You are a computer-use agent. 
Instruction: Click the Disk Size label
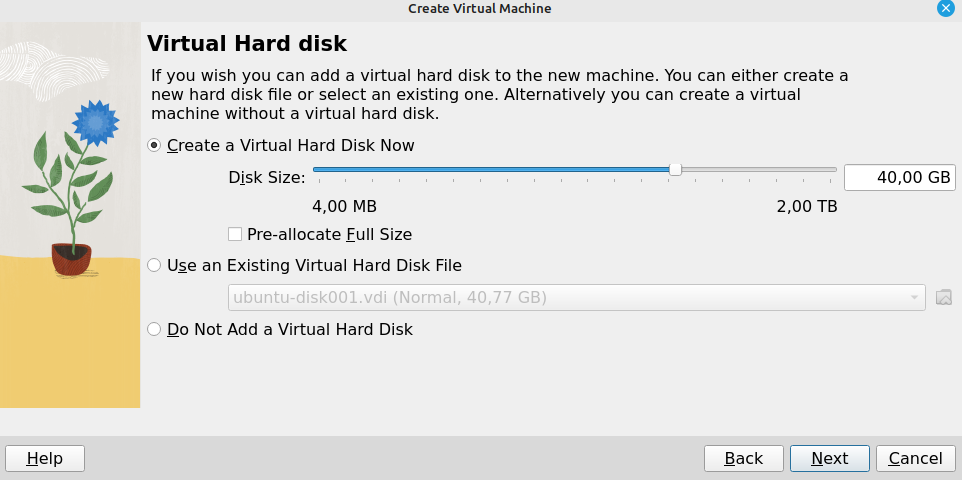[x=267, y=178]
